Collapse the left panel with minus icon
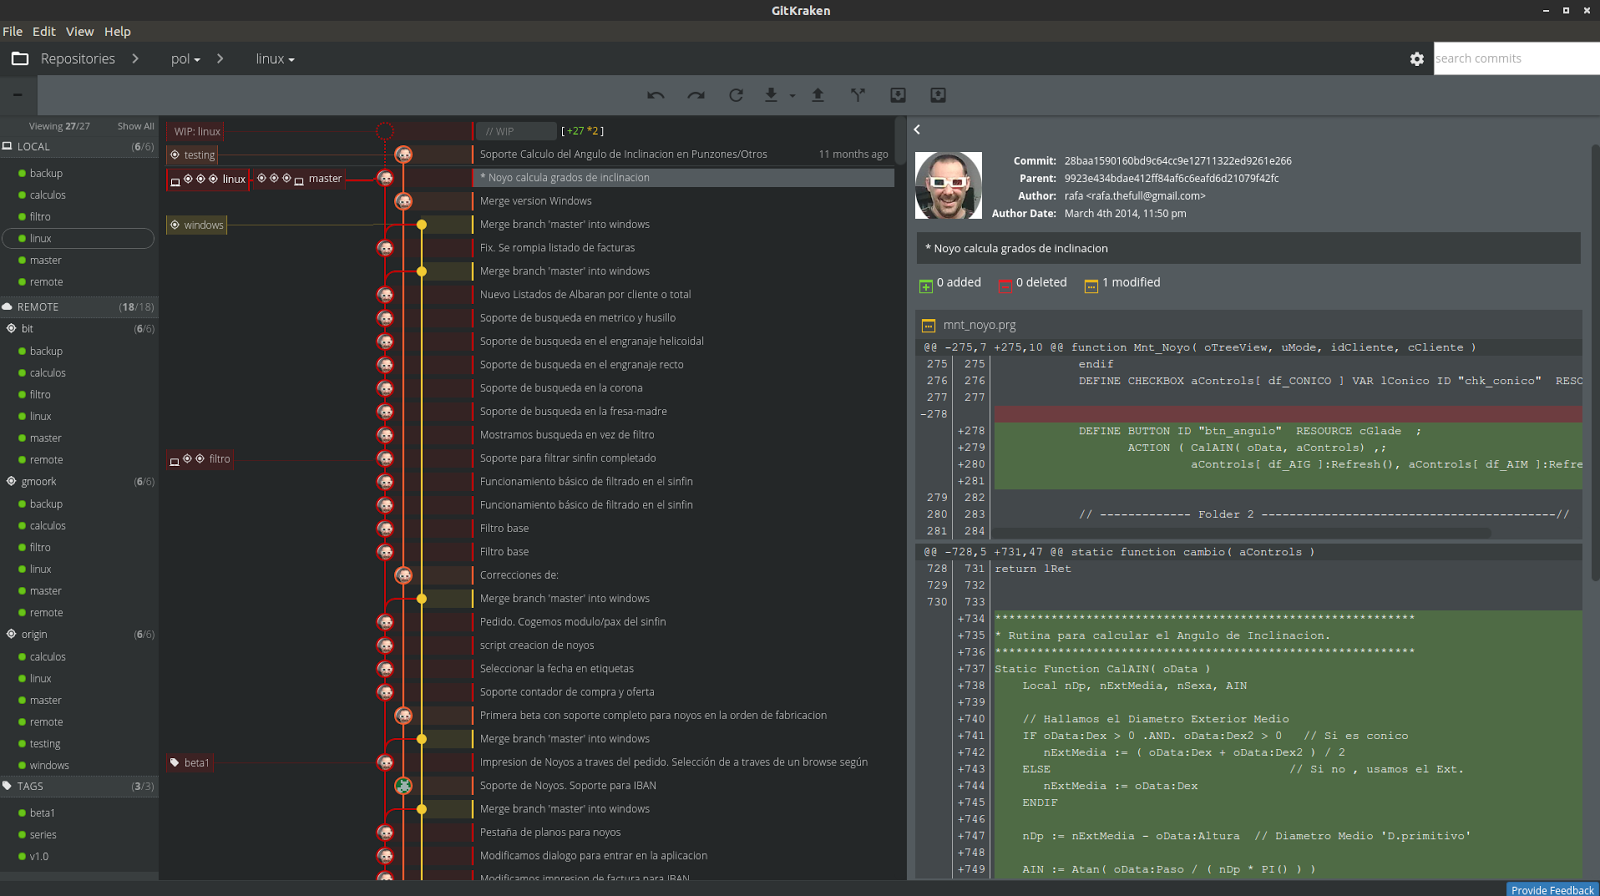This screenshot has height=896, width=1600. coord(18,95)
